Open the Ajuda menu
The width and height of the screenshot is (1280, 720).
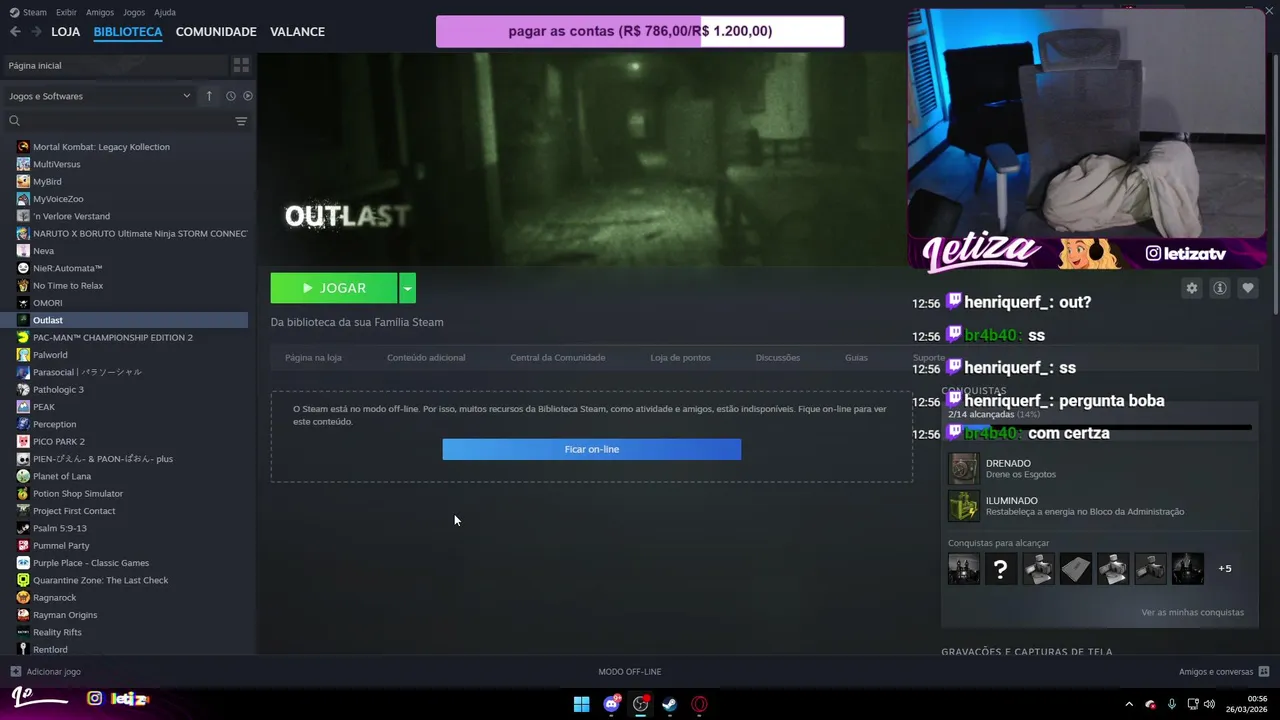click(x=165, y=12)
